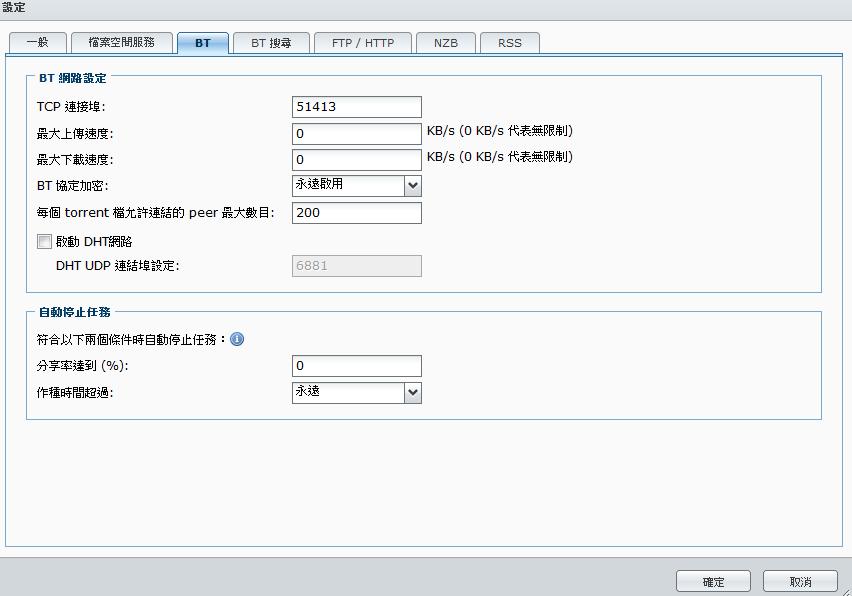Image resolution: width=852 pixels, height=596 pixels.
Task: Click the 分享率達到 (%) input field
Action: pyautogui.click(x=357, y=366)
